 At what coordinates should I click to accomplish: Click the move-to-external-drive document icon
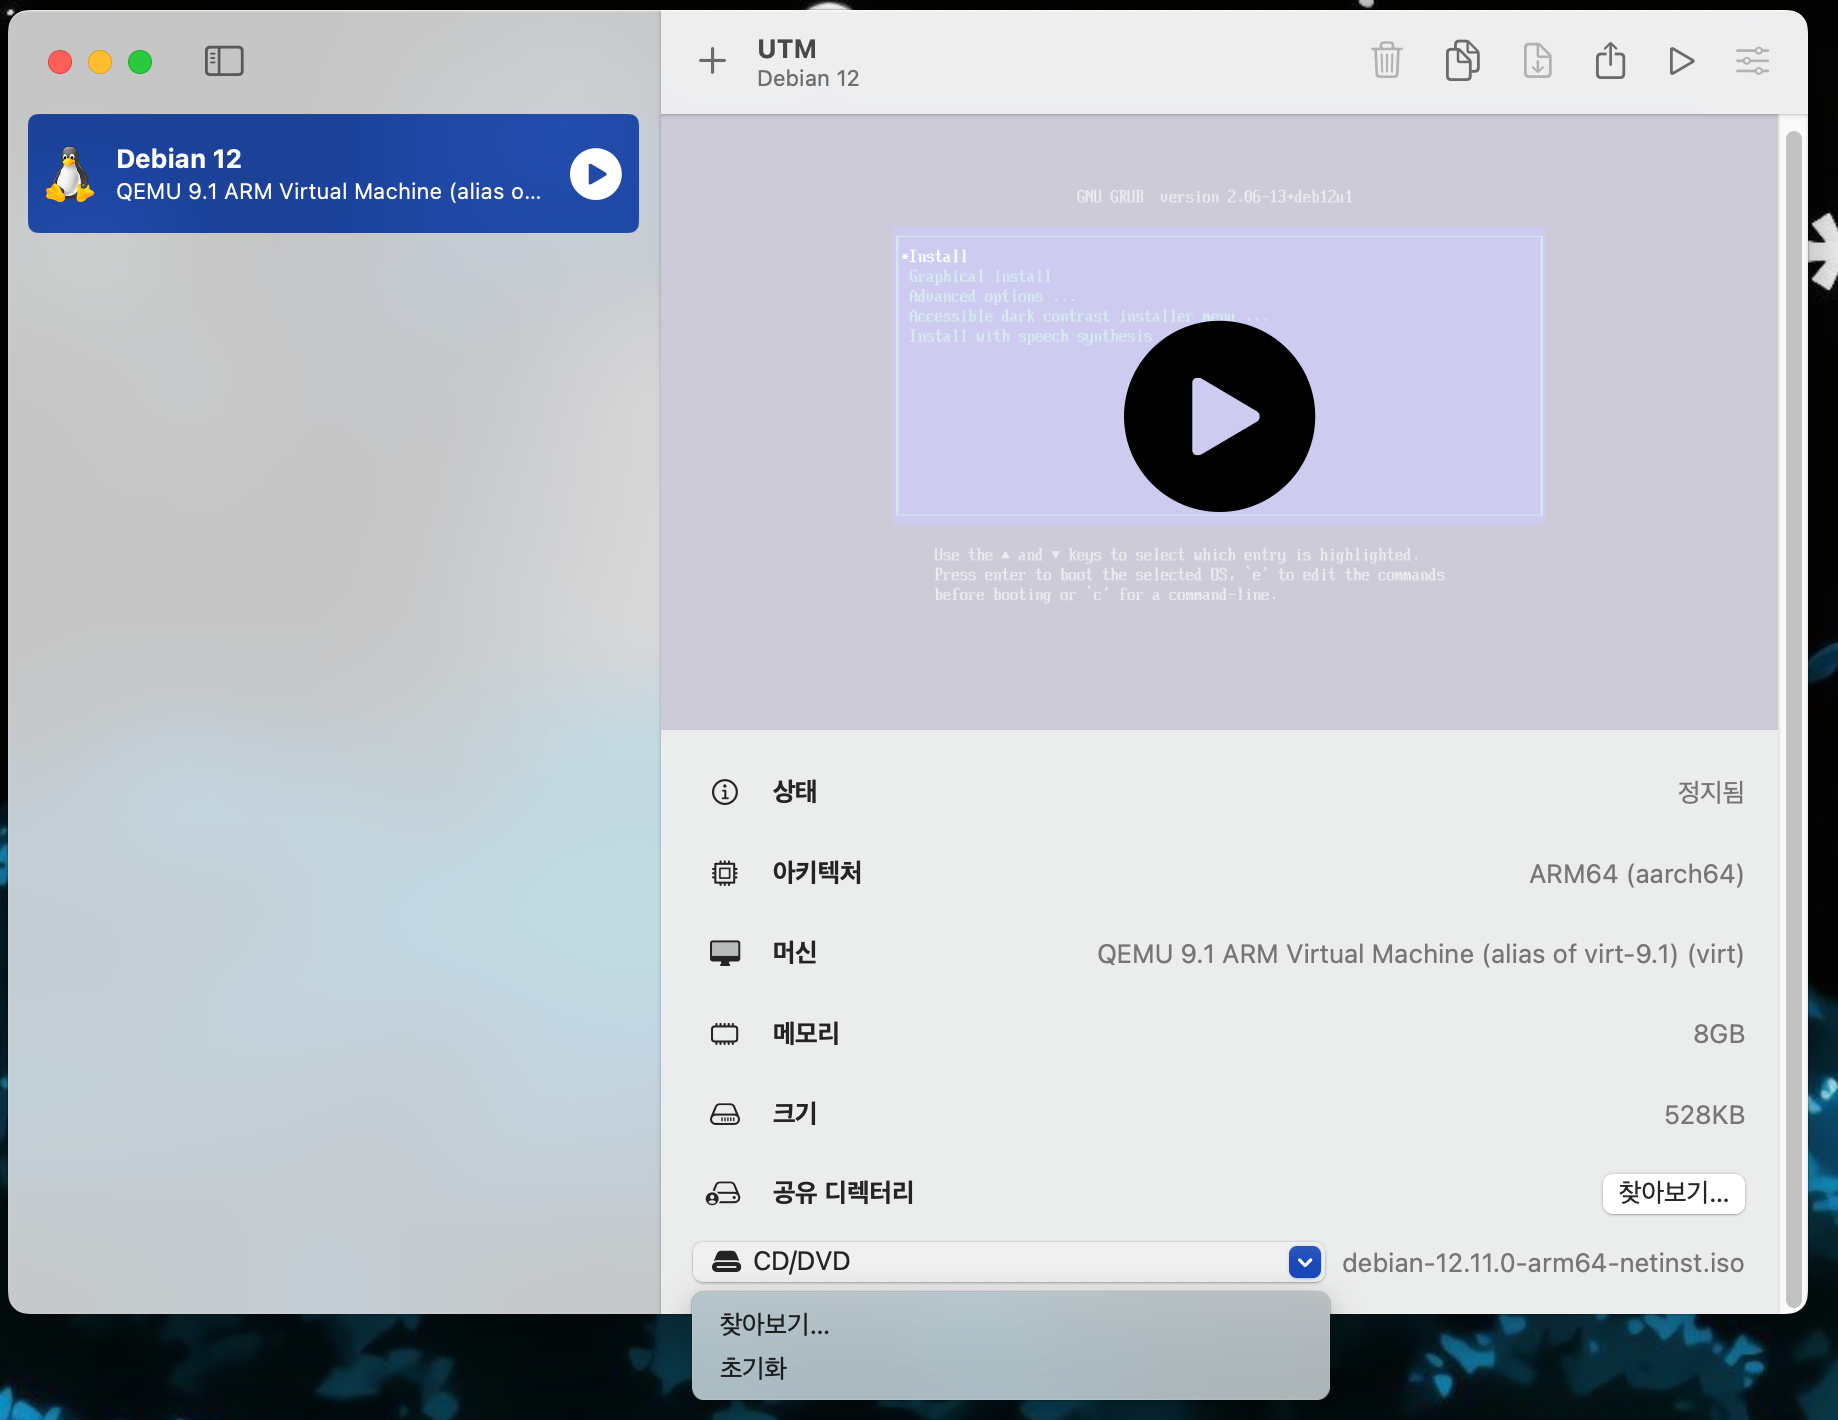point(1537,61)
